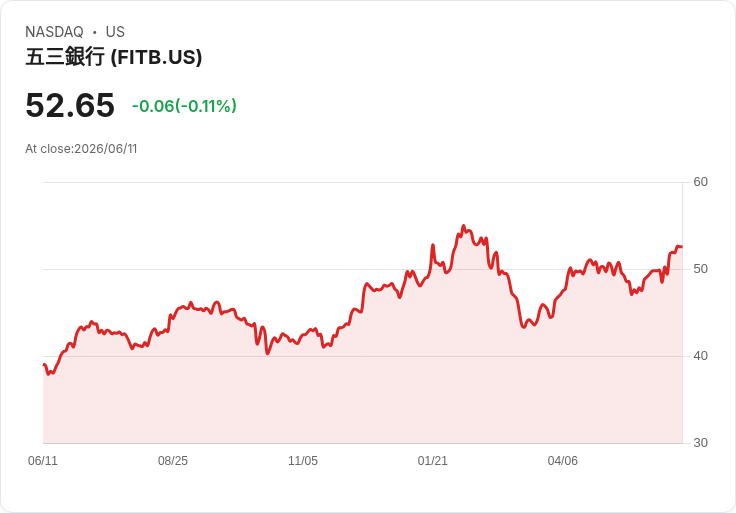Click the 50 price axis label
Viewport: 736px width, 513px height.
[700, 269]
